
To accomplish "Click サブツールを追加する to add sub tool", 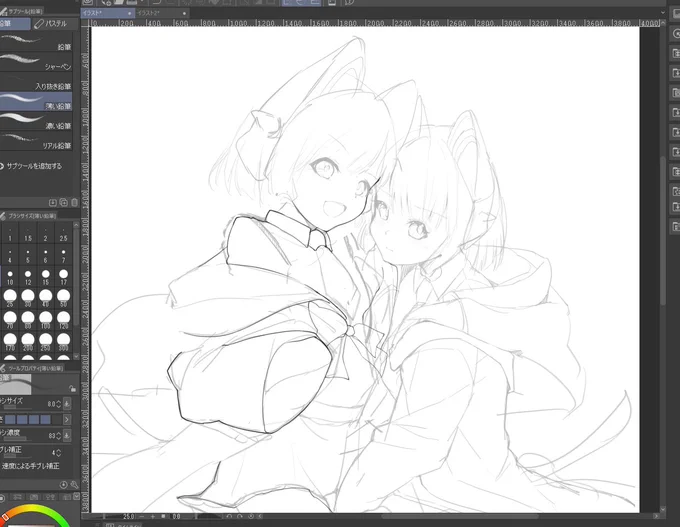I will pos(30,166).
